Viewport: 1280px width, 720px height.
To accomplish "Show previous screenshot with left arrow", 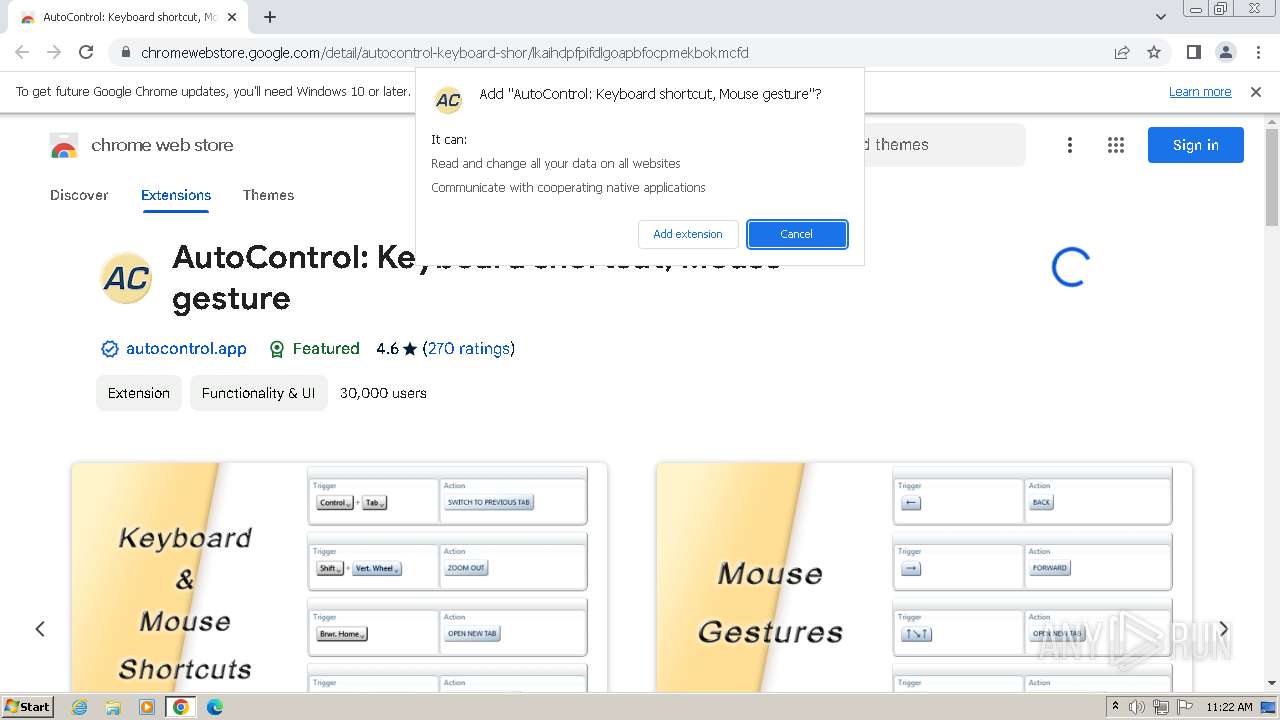I will pos(40,629).
